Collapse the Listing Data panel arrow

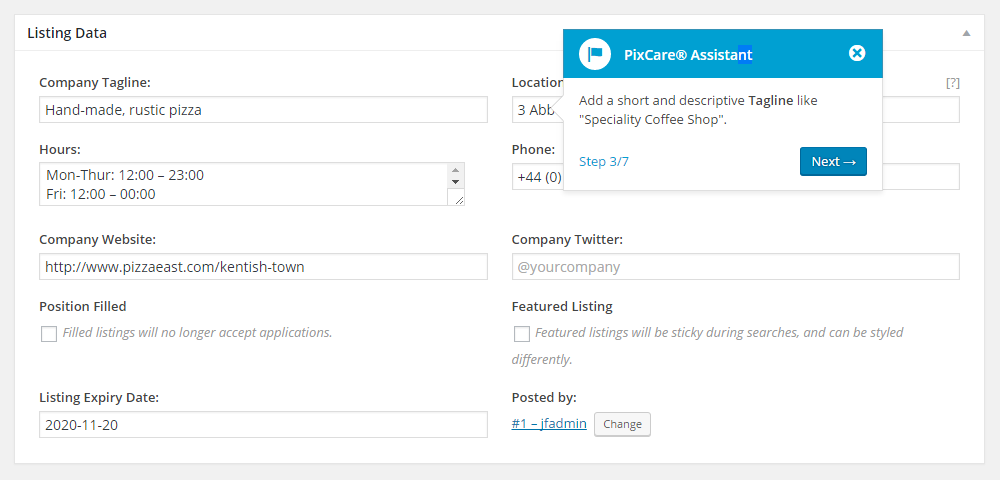[x=966, y=33]
